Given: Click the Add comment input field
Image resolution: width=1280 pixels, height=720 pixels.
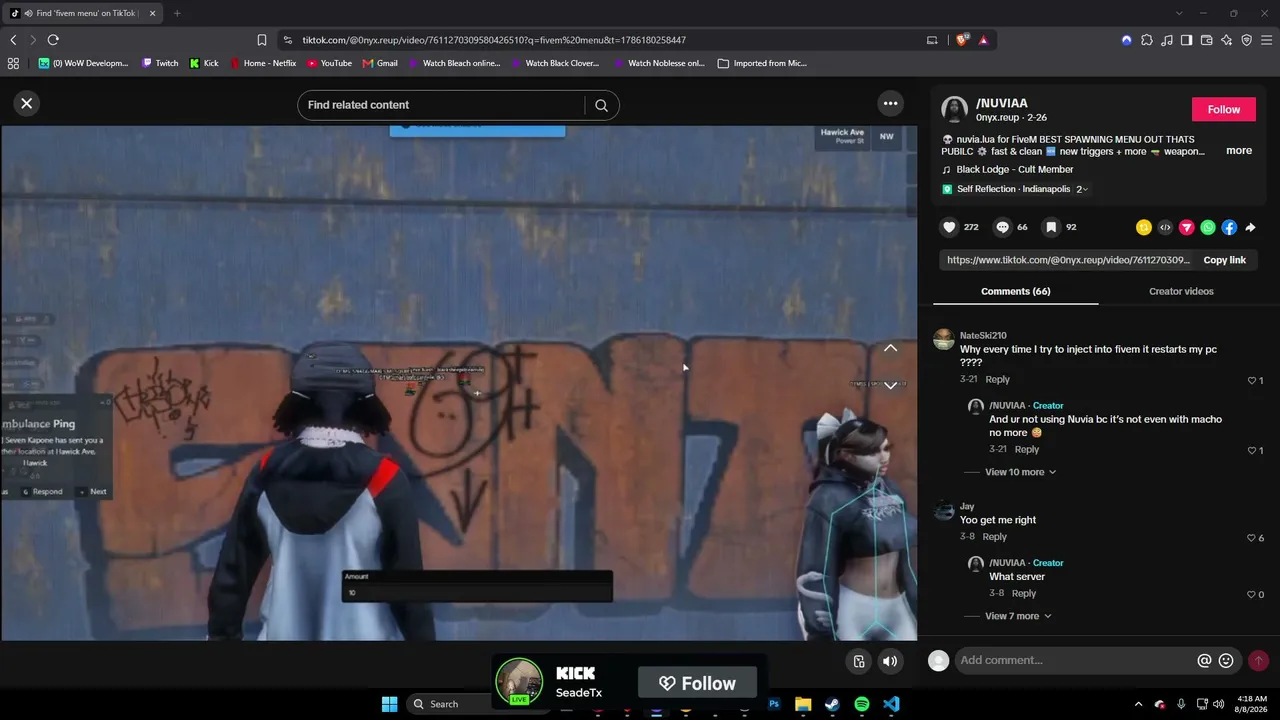Looking at the screenshot, I should 1074,660.
